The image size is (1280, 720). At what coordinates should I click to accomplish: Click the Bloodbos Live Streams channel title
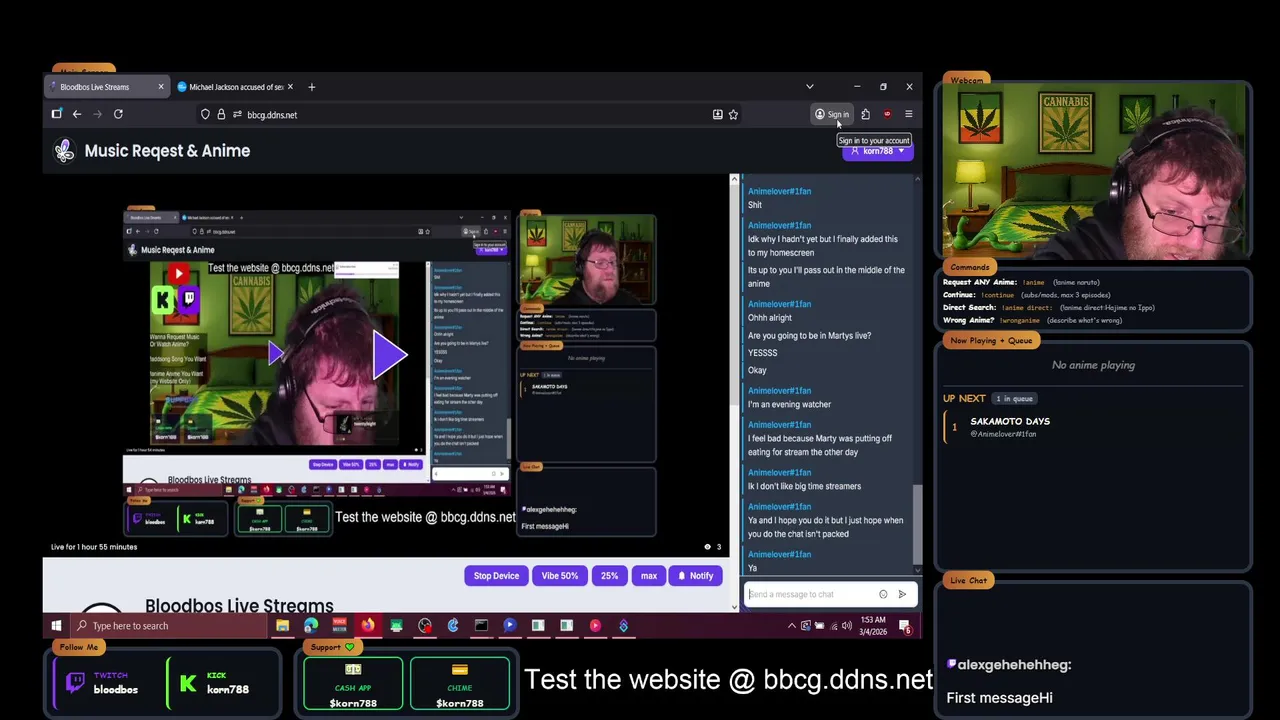coord(239,605)
